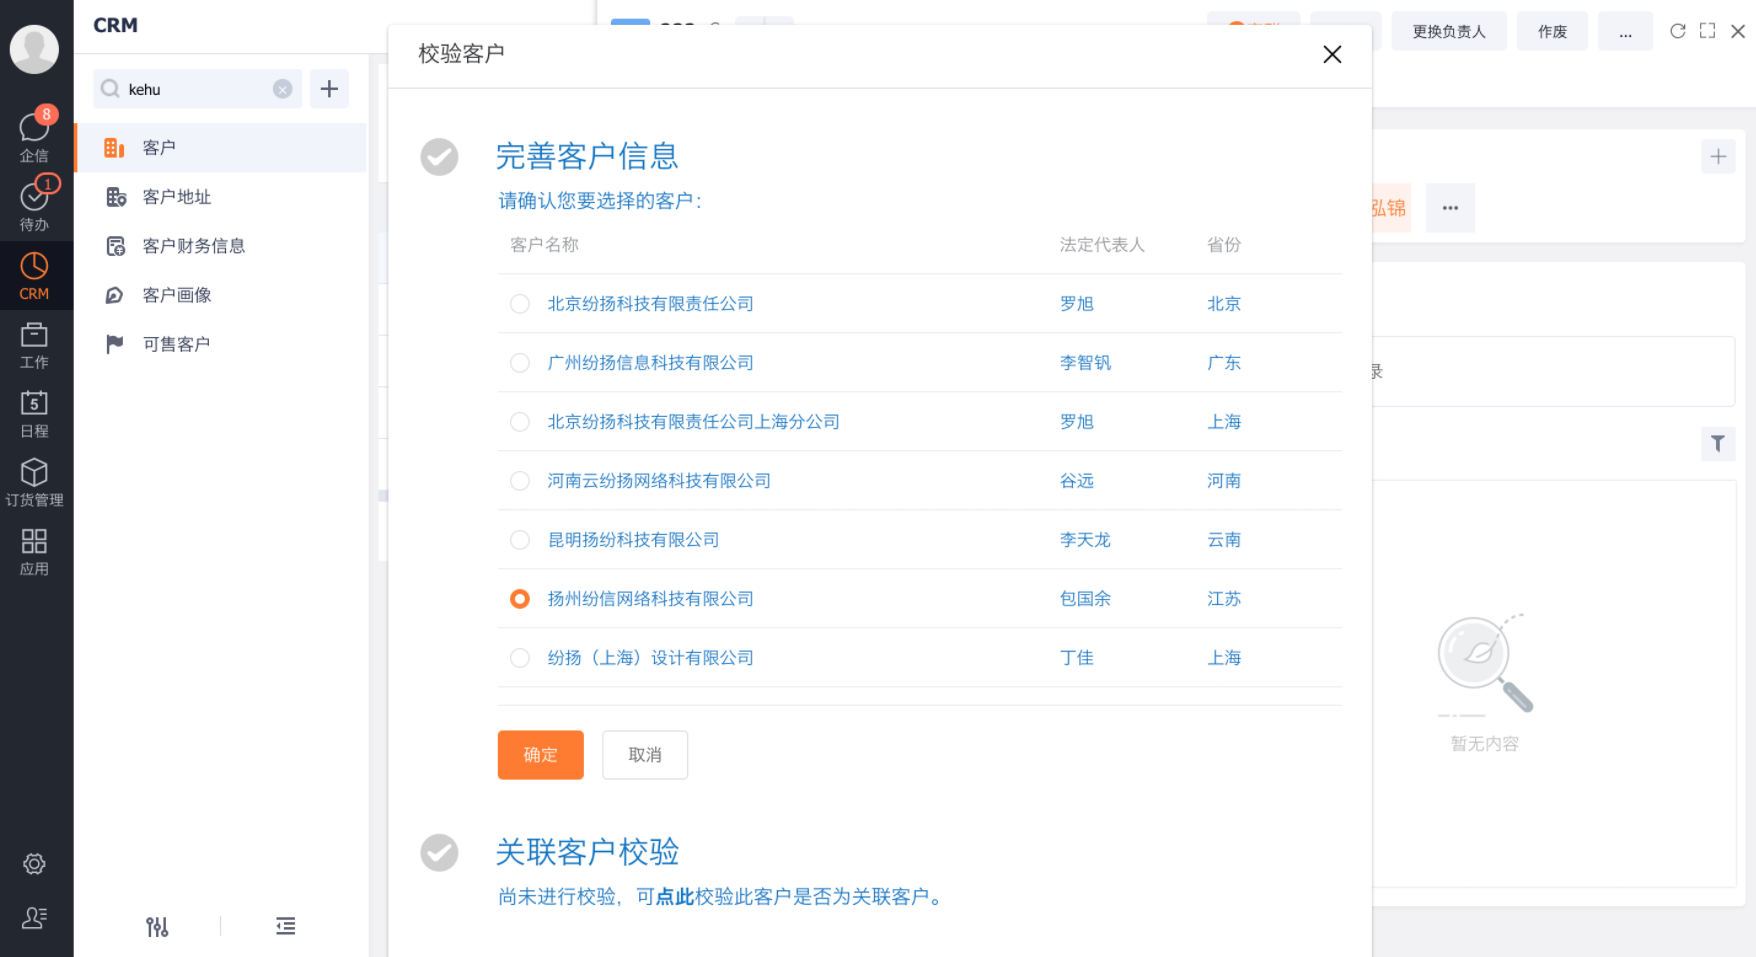Click company name 扬州纷信网络科技有限公司
Viewport: 1756px width, 957px height.
(651, 599)
